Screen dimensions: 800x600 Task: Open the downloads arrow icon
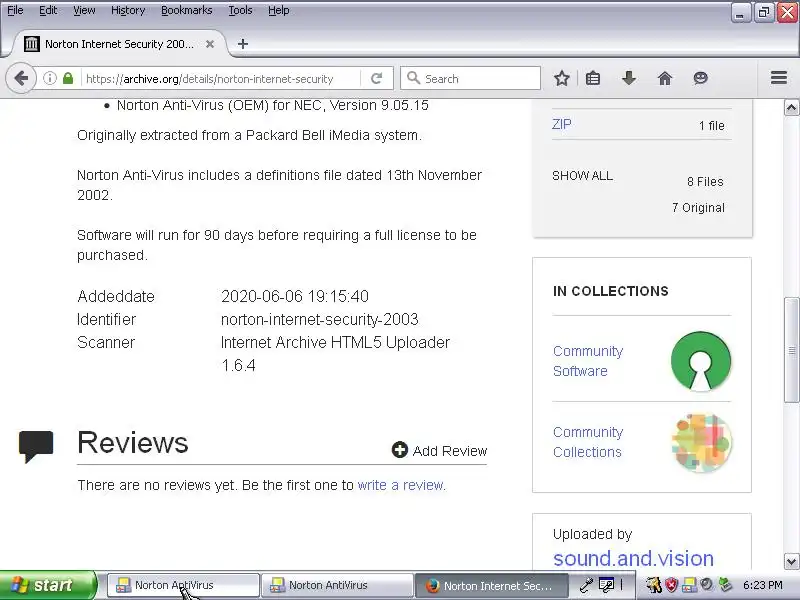click(x=629, y=79)
